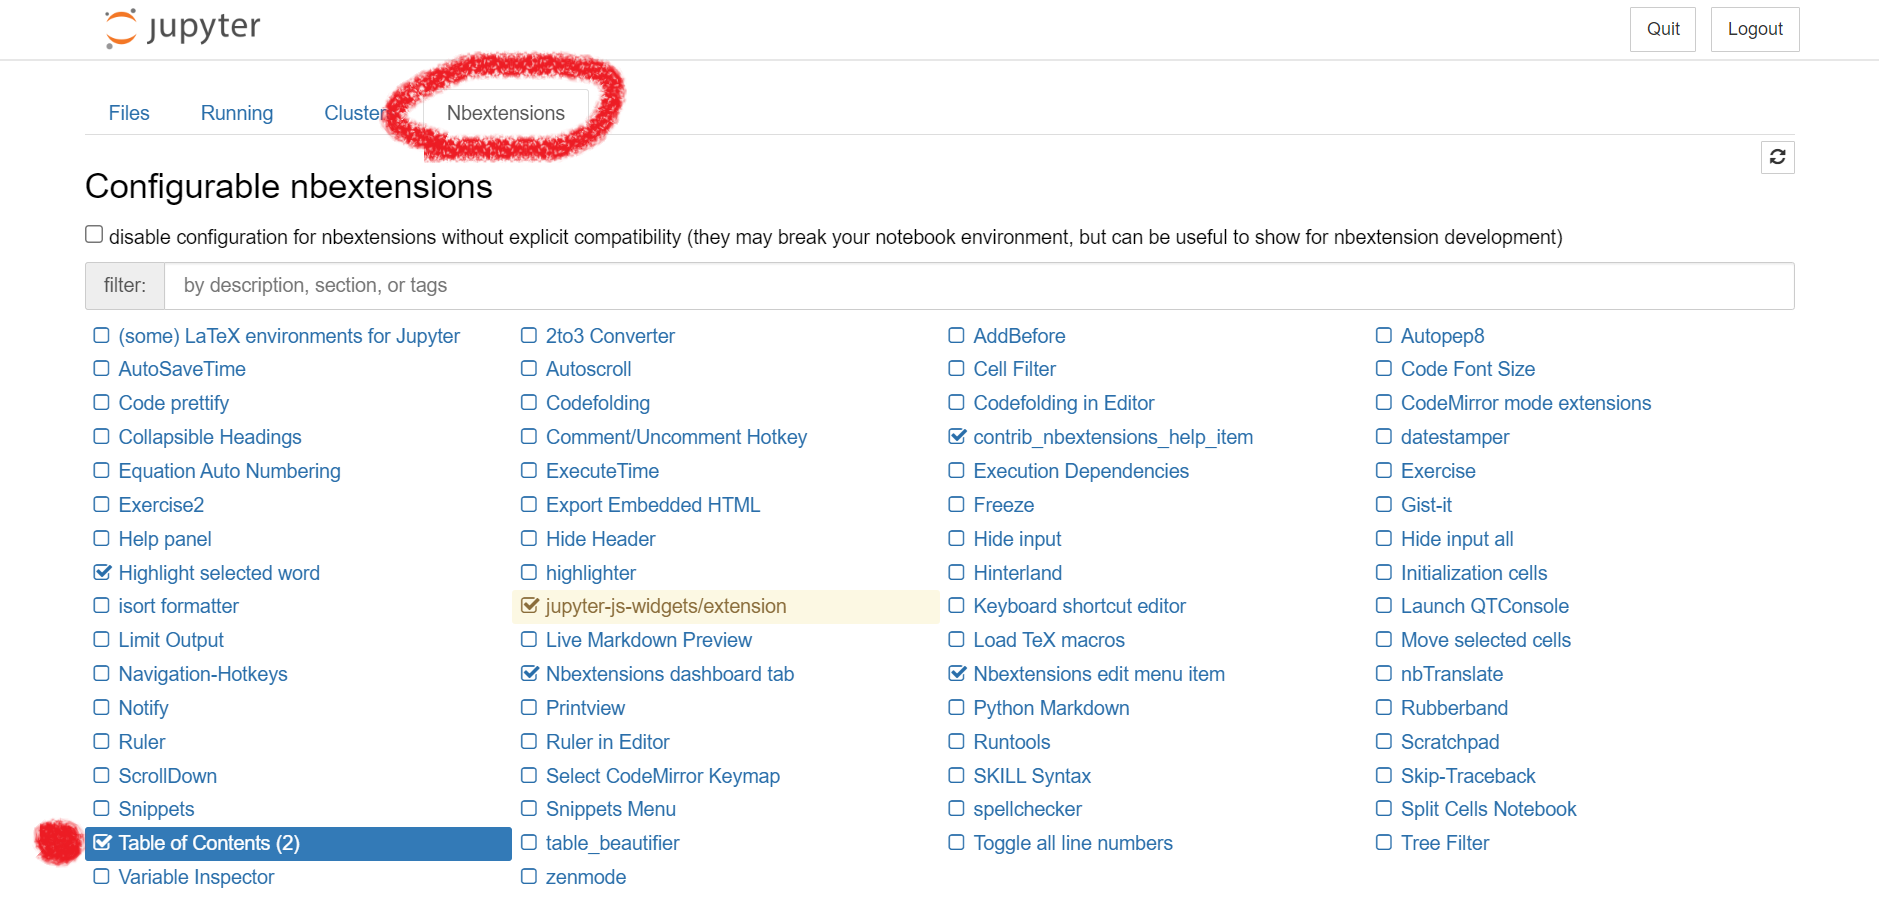Refresh the nbextensions list
Image resolution: width=1879 pixels, height=909 pixels.
1777,157
